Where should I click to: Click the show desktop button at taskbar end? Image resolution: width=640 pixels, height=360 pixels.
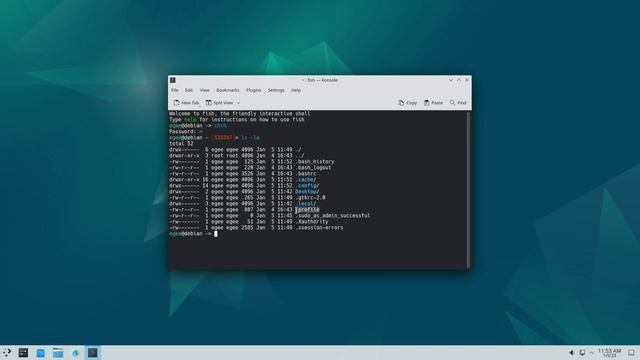pos(631,353)
